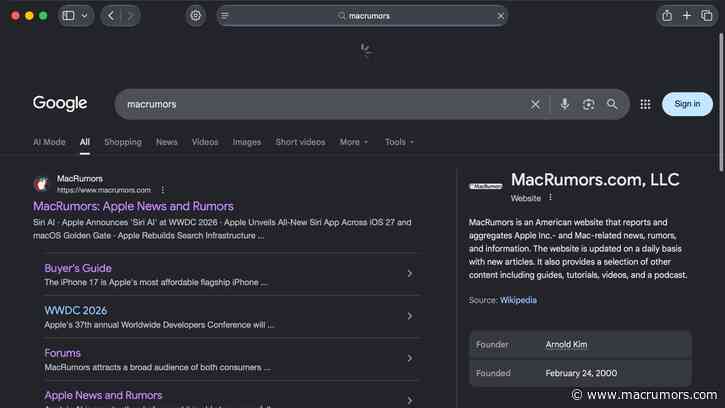725x408 pixels.
Task: Switch to the Short videos tab
Action: click(x=300, y=142)
